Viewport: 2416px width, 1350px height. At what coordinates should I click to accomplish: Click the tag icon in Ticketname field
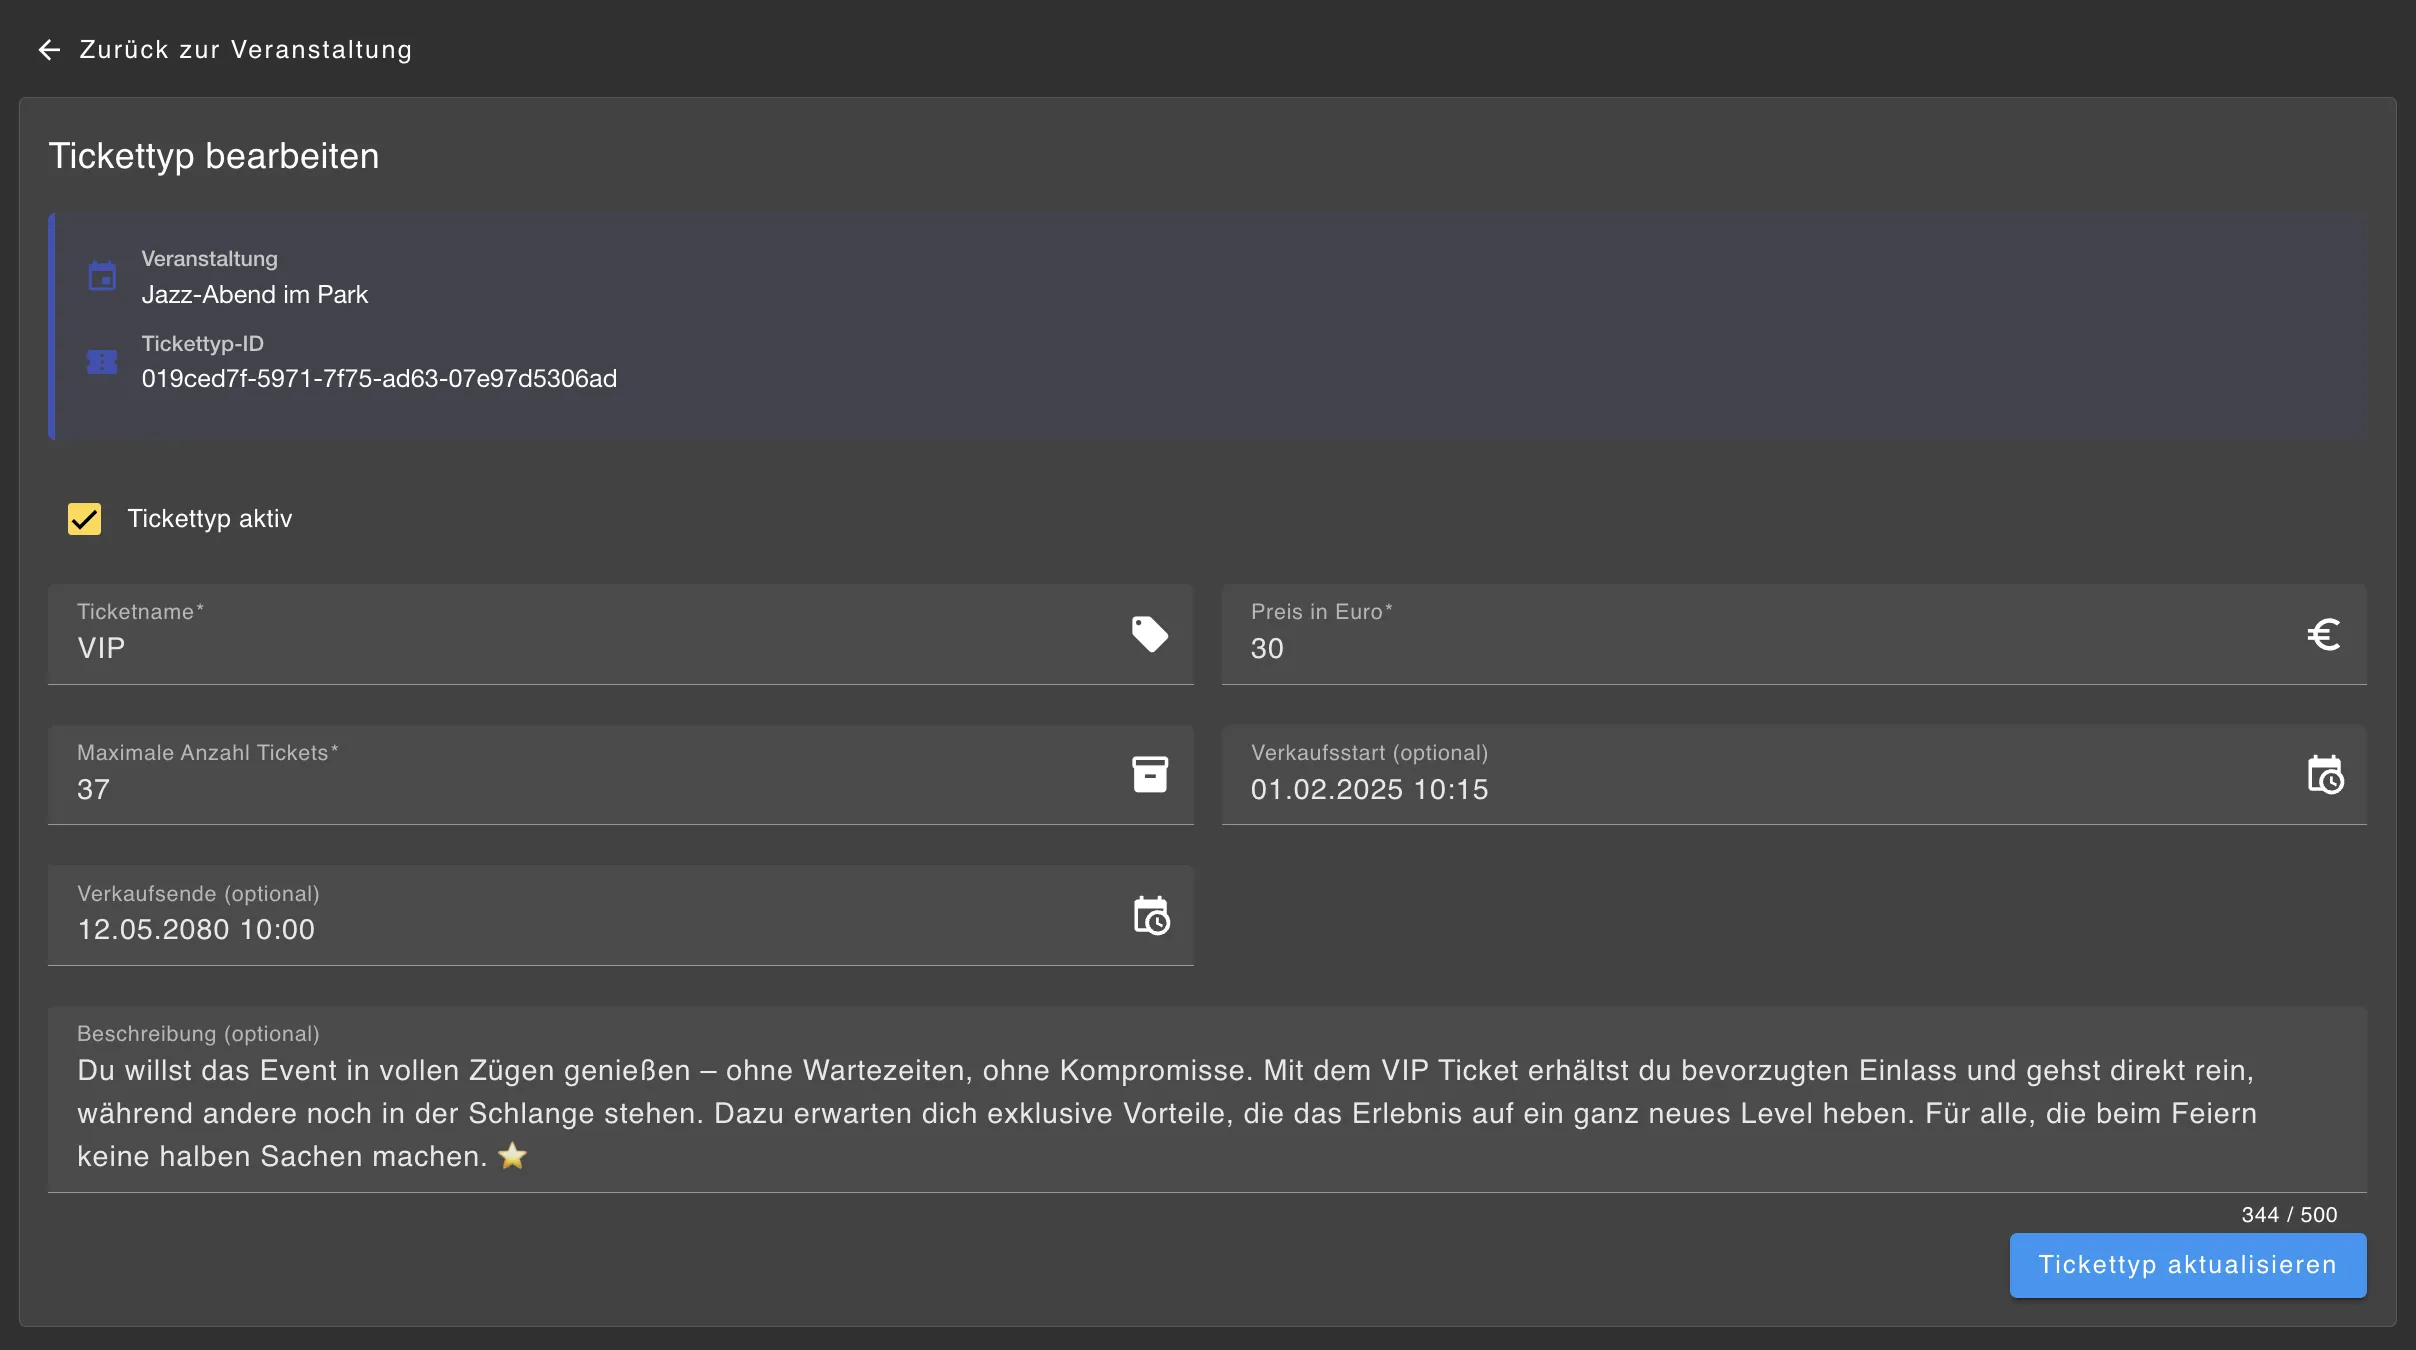[x=1149, y=634]
